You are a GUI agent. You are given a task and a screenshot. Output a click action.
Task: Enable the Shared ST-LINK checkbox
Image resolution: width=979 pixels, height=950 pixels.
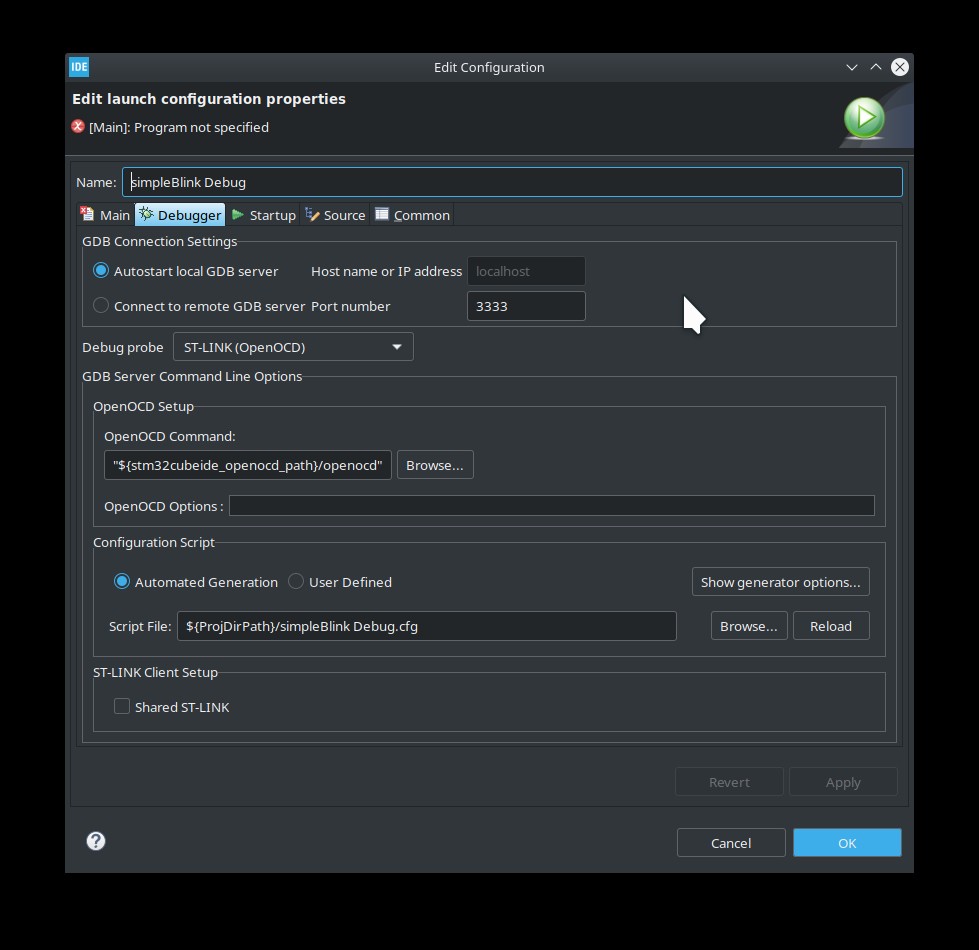(121, 706)
